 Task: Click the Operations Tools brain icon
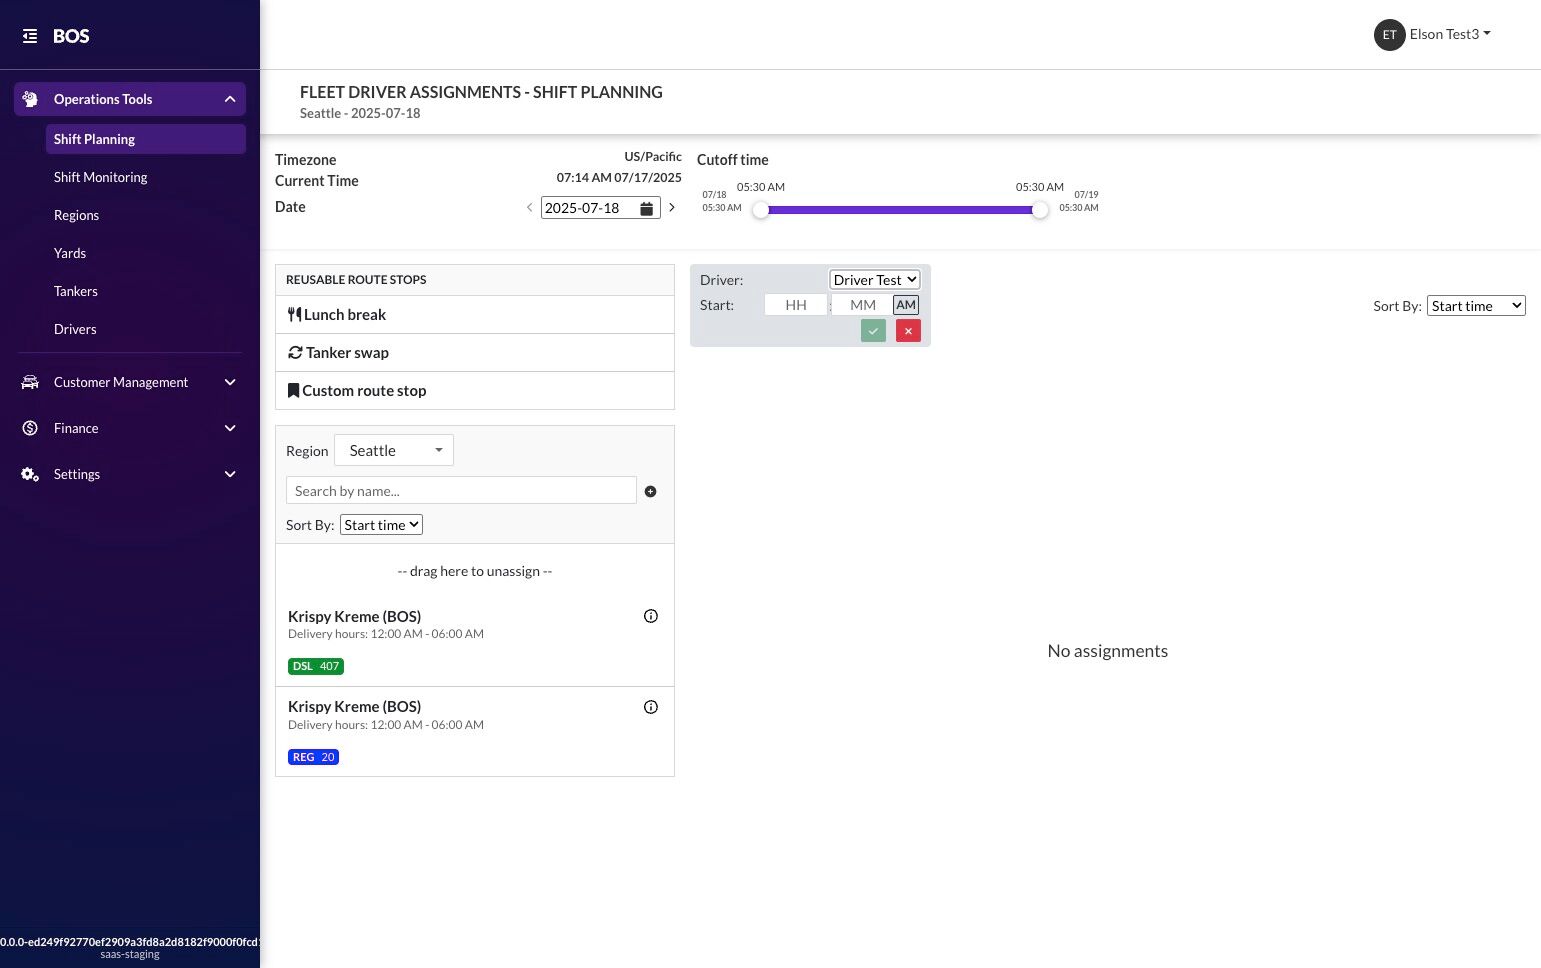[x=30, y=99]
